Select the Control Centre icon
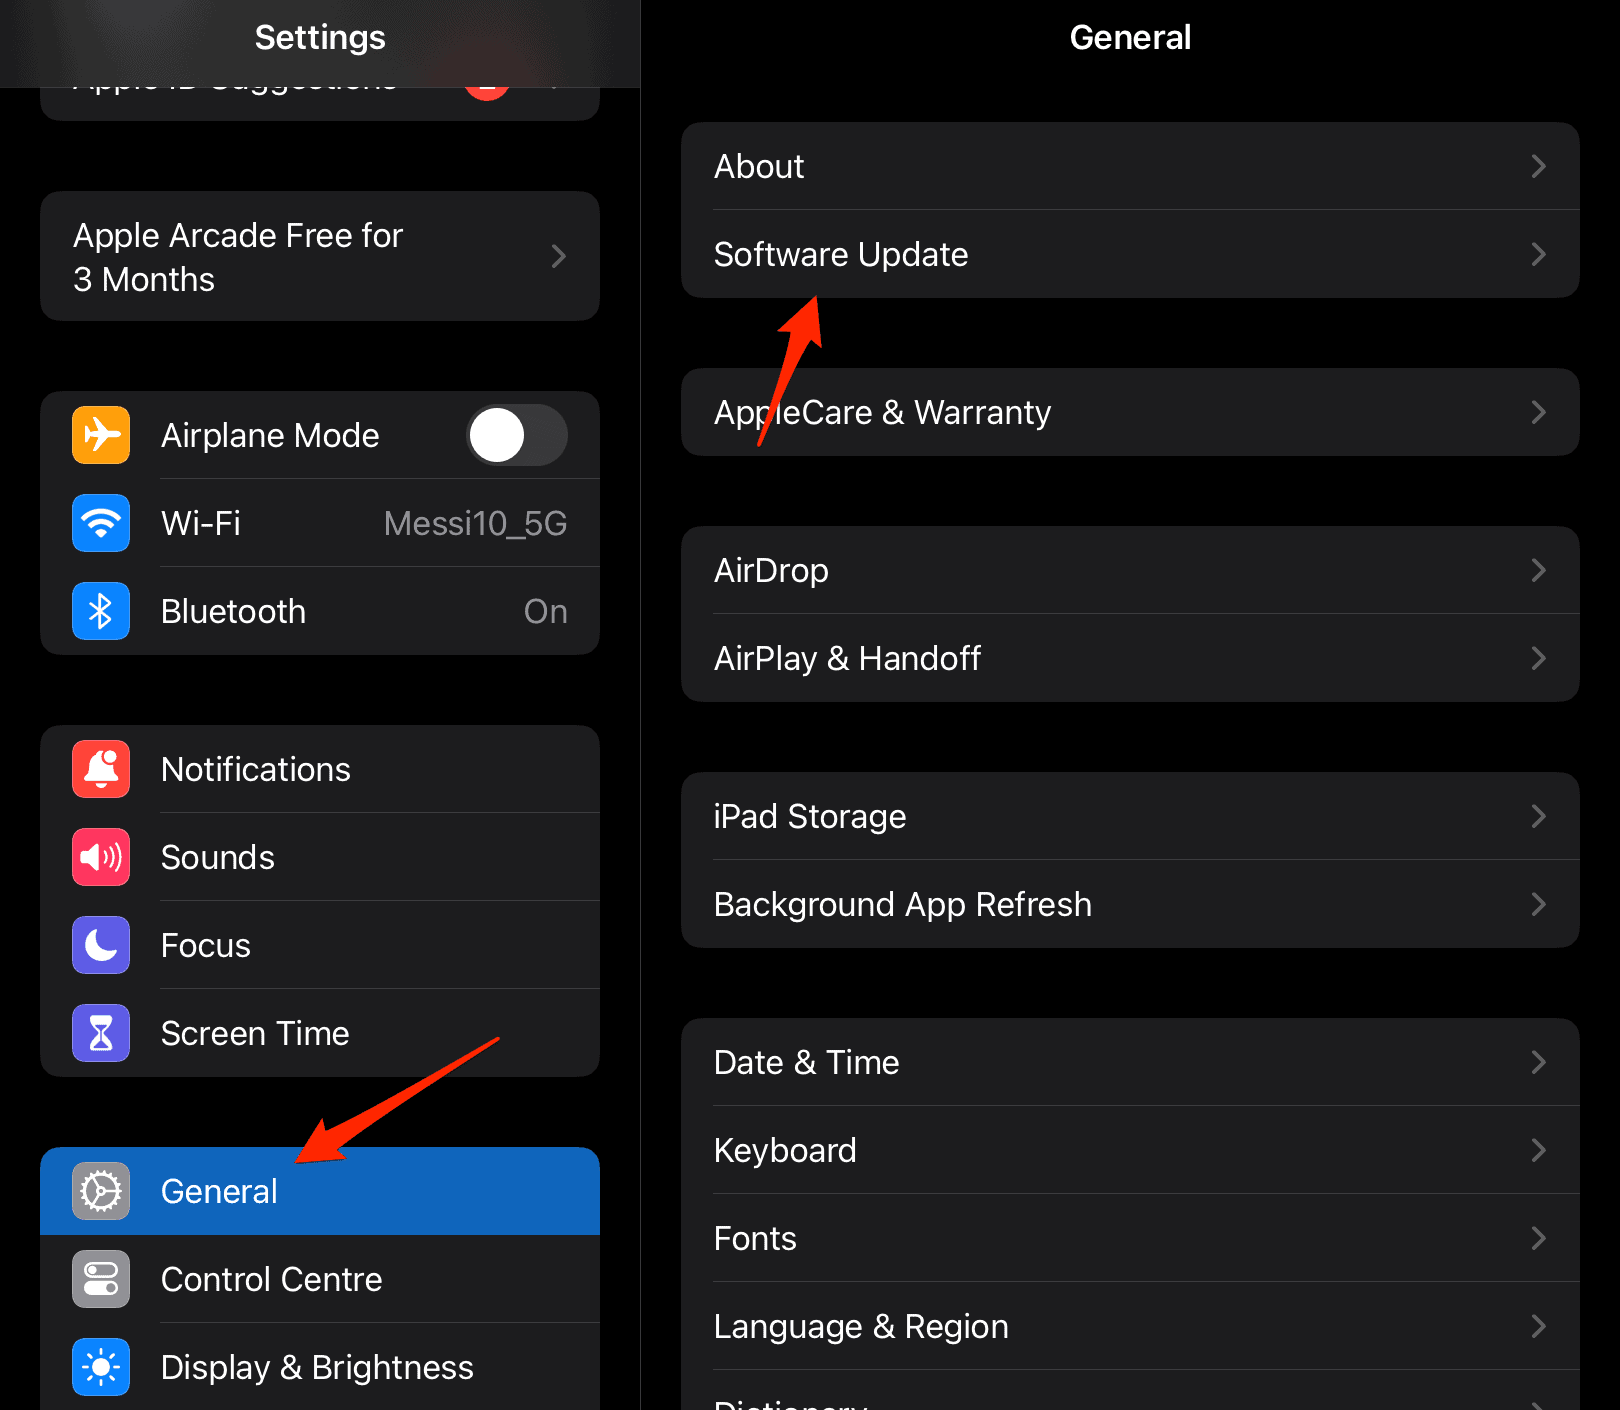Screen dimensions: 1620x1410 pyautogui.click(x=100, y=1279)
